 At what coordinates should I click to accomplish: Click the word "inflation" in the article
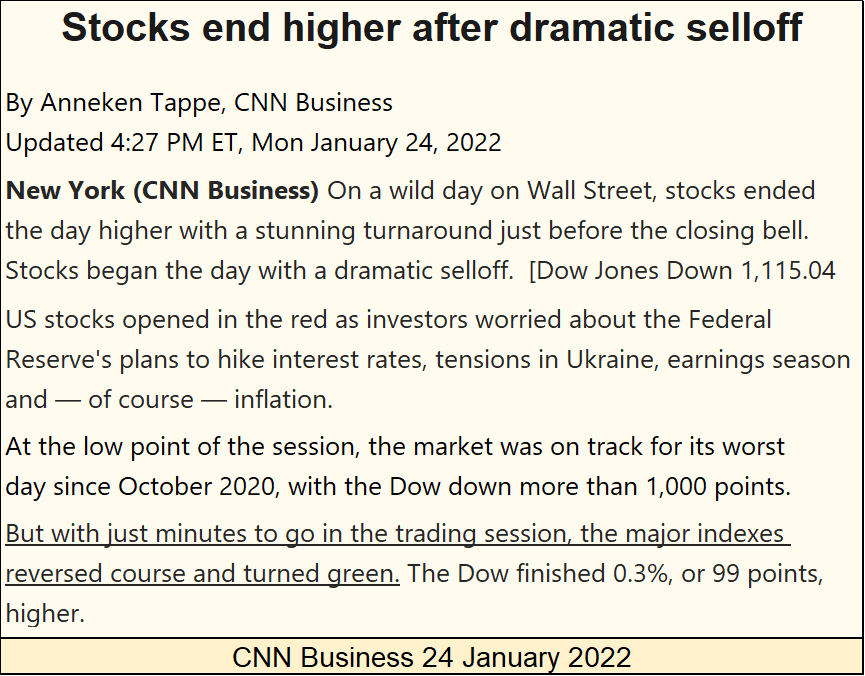tap(284, 400)
